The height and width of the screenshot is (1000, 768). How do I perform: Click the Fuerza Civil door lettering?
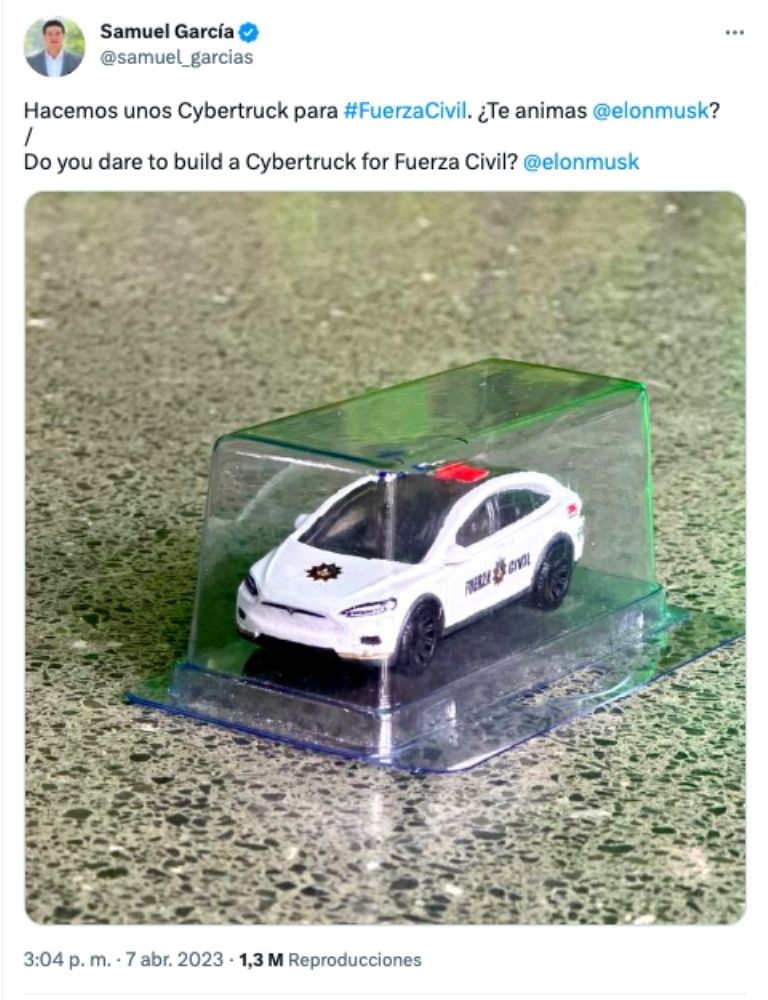[x=498, y=572]
